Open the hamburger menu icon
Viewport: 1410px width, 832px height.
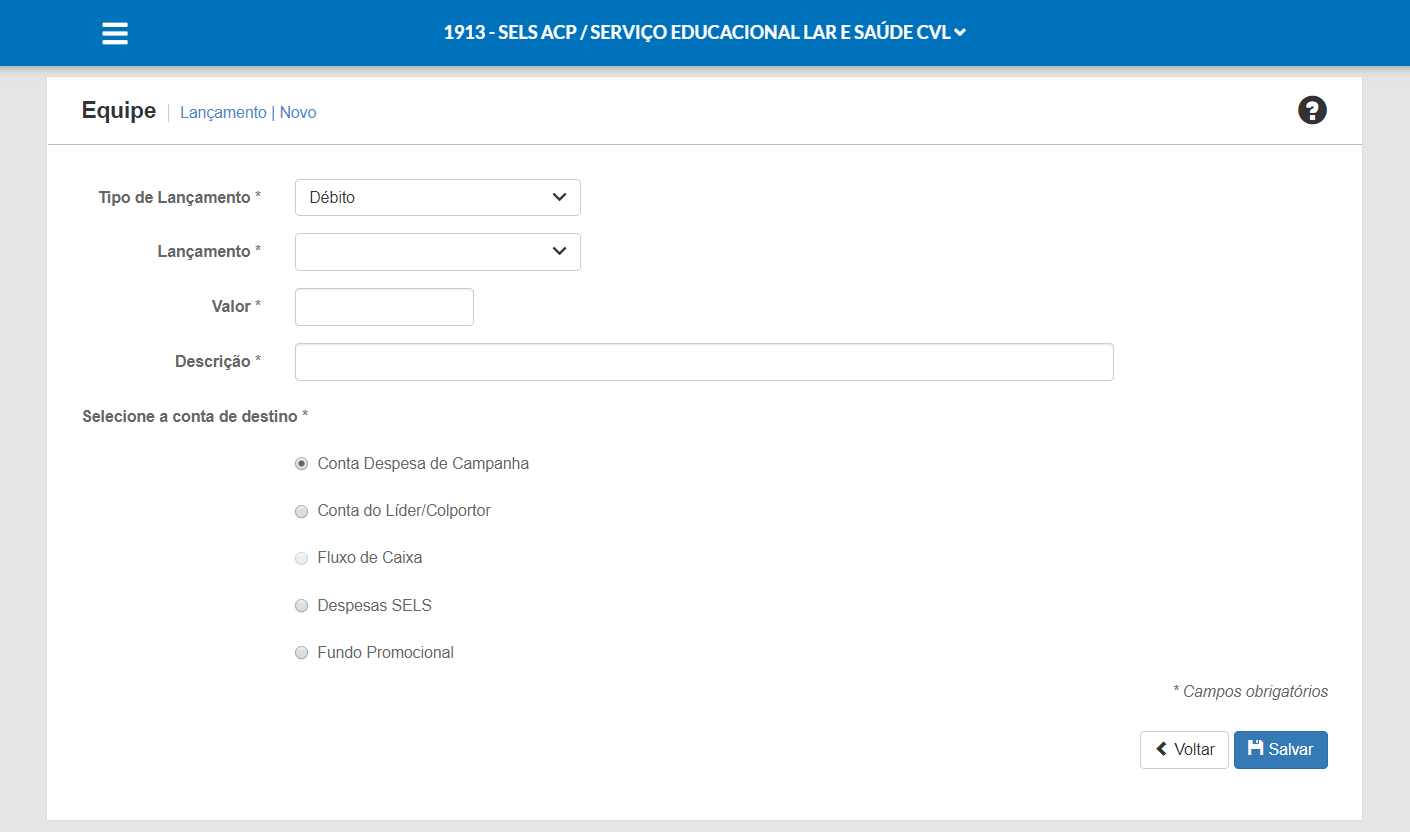coord(115,33)
